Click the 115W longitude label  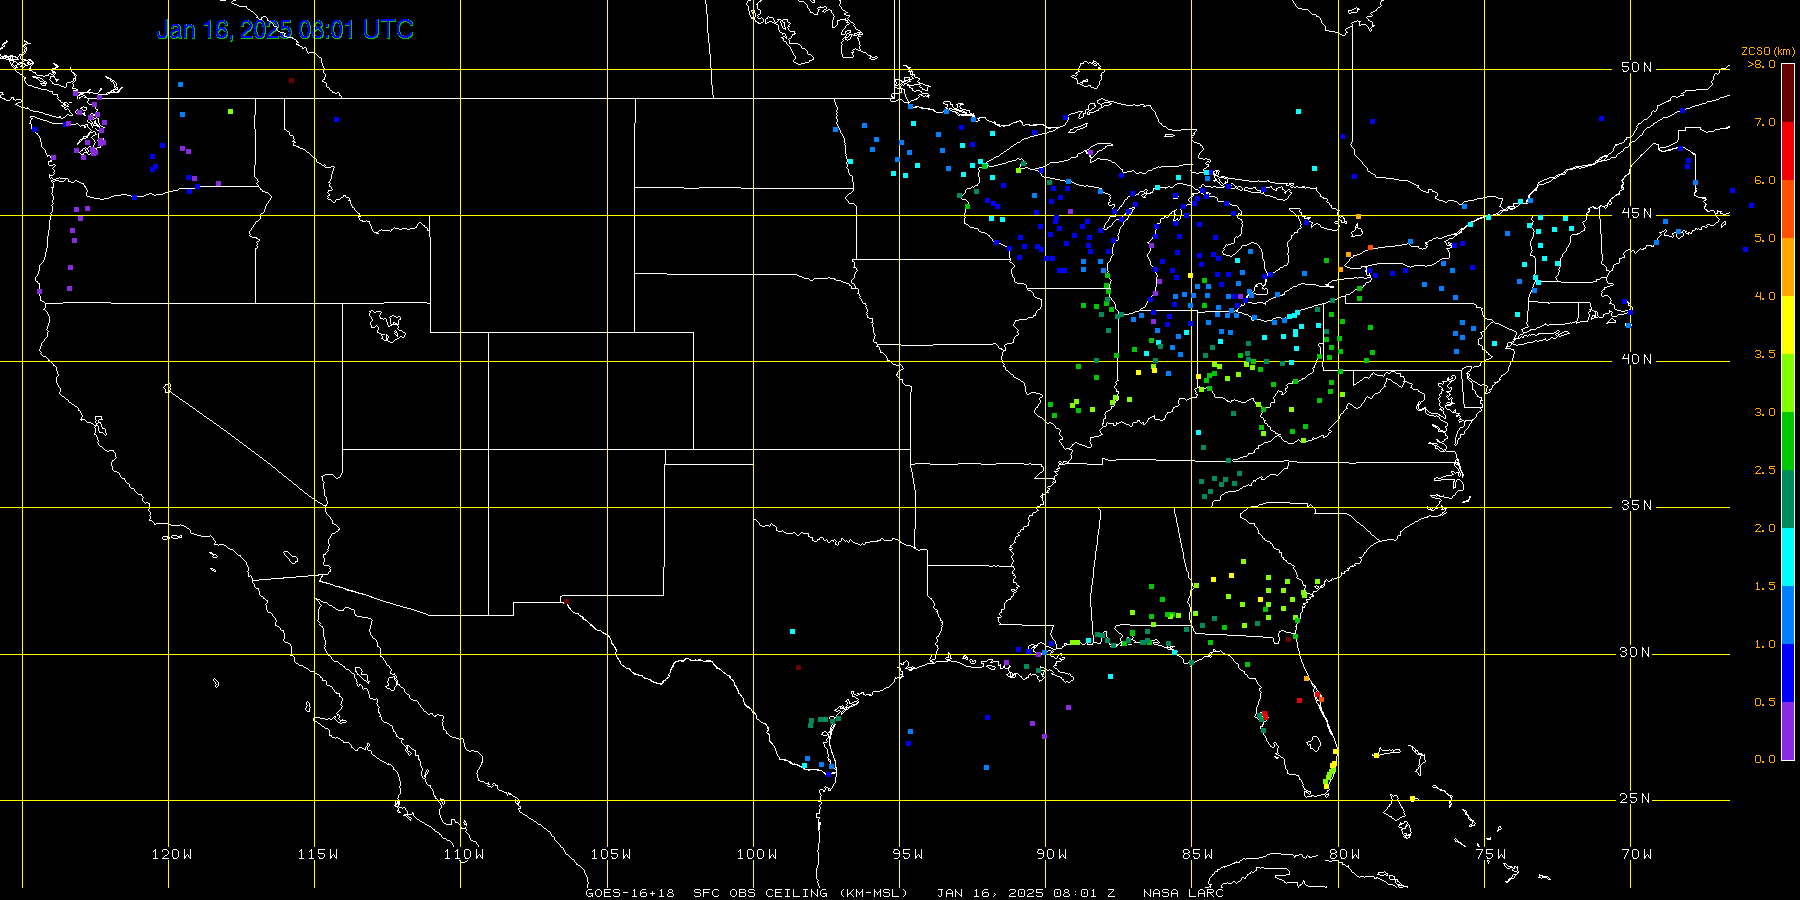(x=318, y=854)
